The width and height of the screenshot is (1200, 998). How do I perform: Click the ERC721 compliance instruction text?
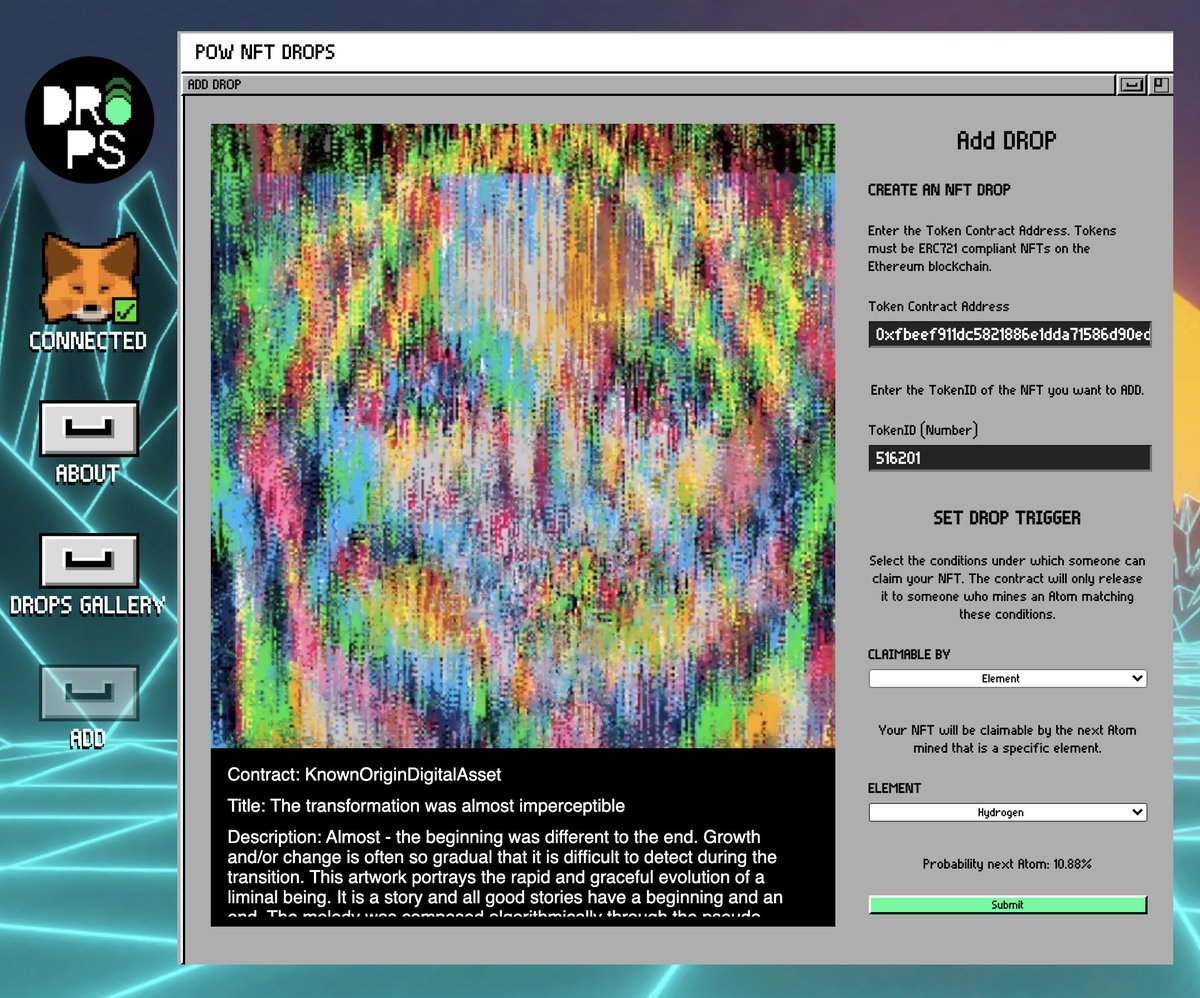[992, 249]
